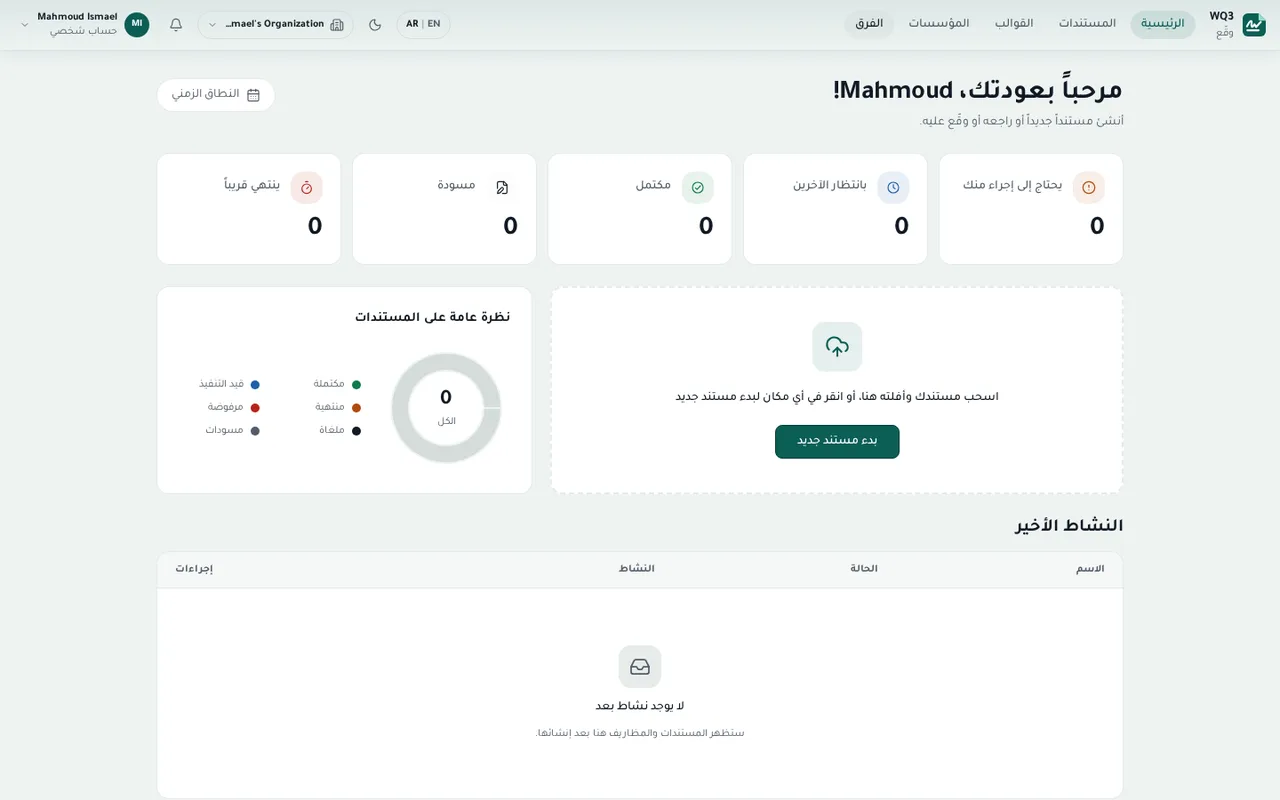Open the المؤسسات tab

[x=939, y=25]
